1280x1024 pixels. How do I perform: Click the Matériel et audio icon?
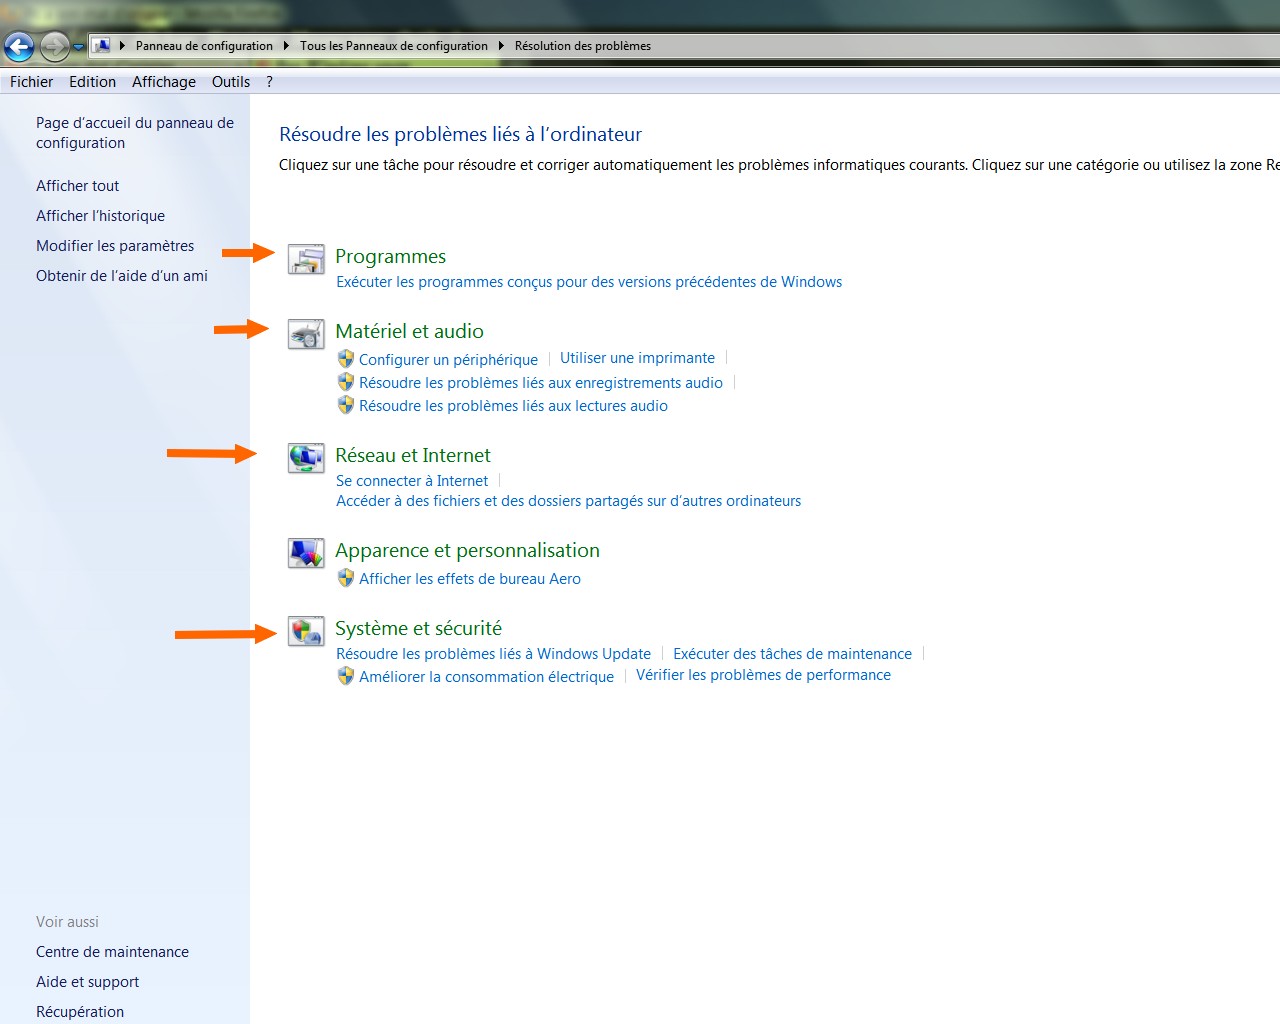click(x=306, y=334)
